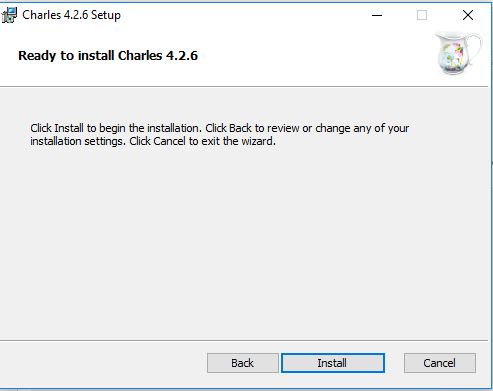Exit the wizard using Cancel button
This screenshot has width=493, height=391.
(x=440, y=363)
